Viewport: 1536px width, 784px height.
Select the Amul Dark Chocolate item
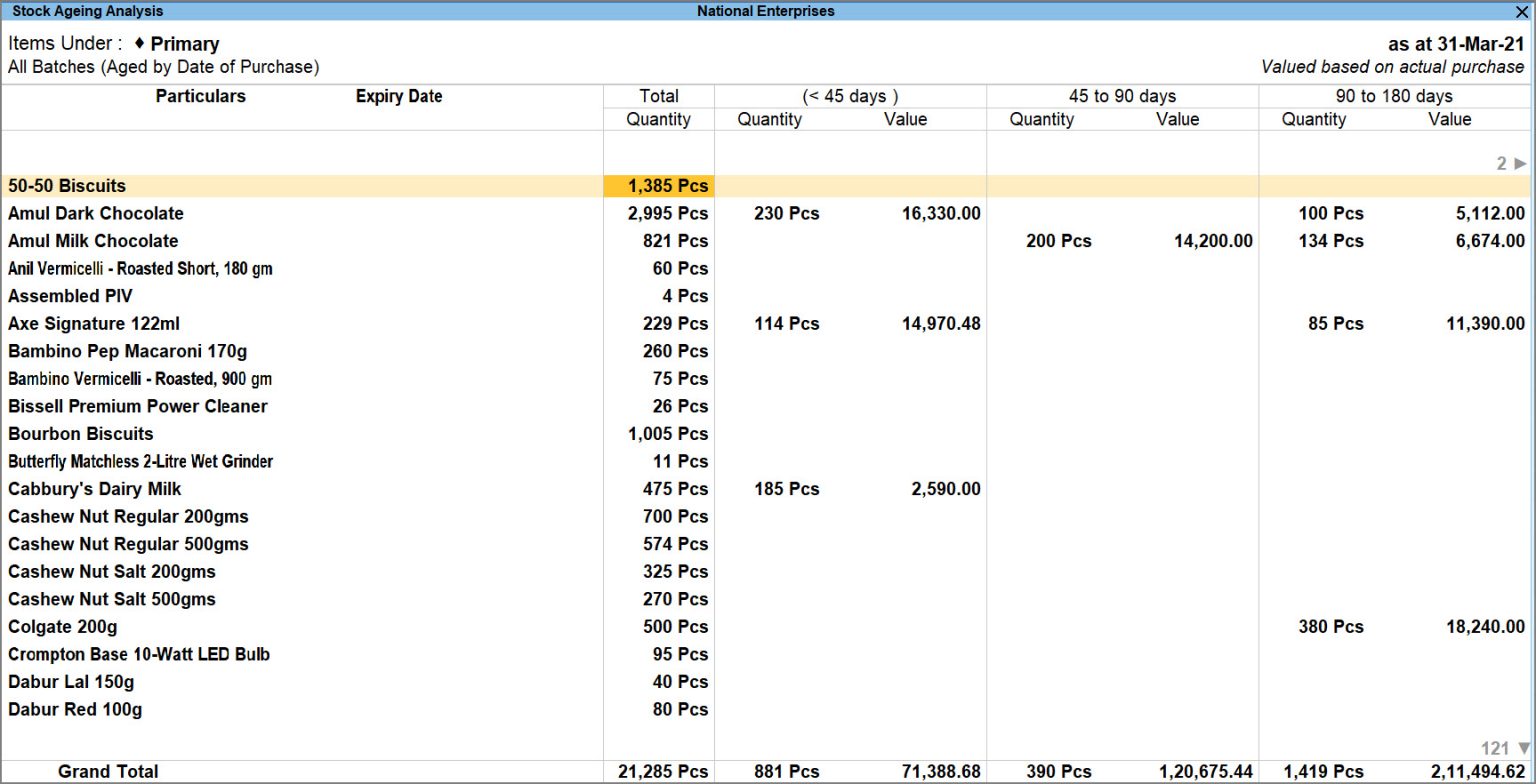coord(95,213)
